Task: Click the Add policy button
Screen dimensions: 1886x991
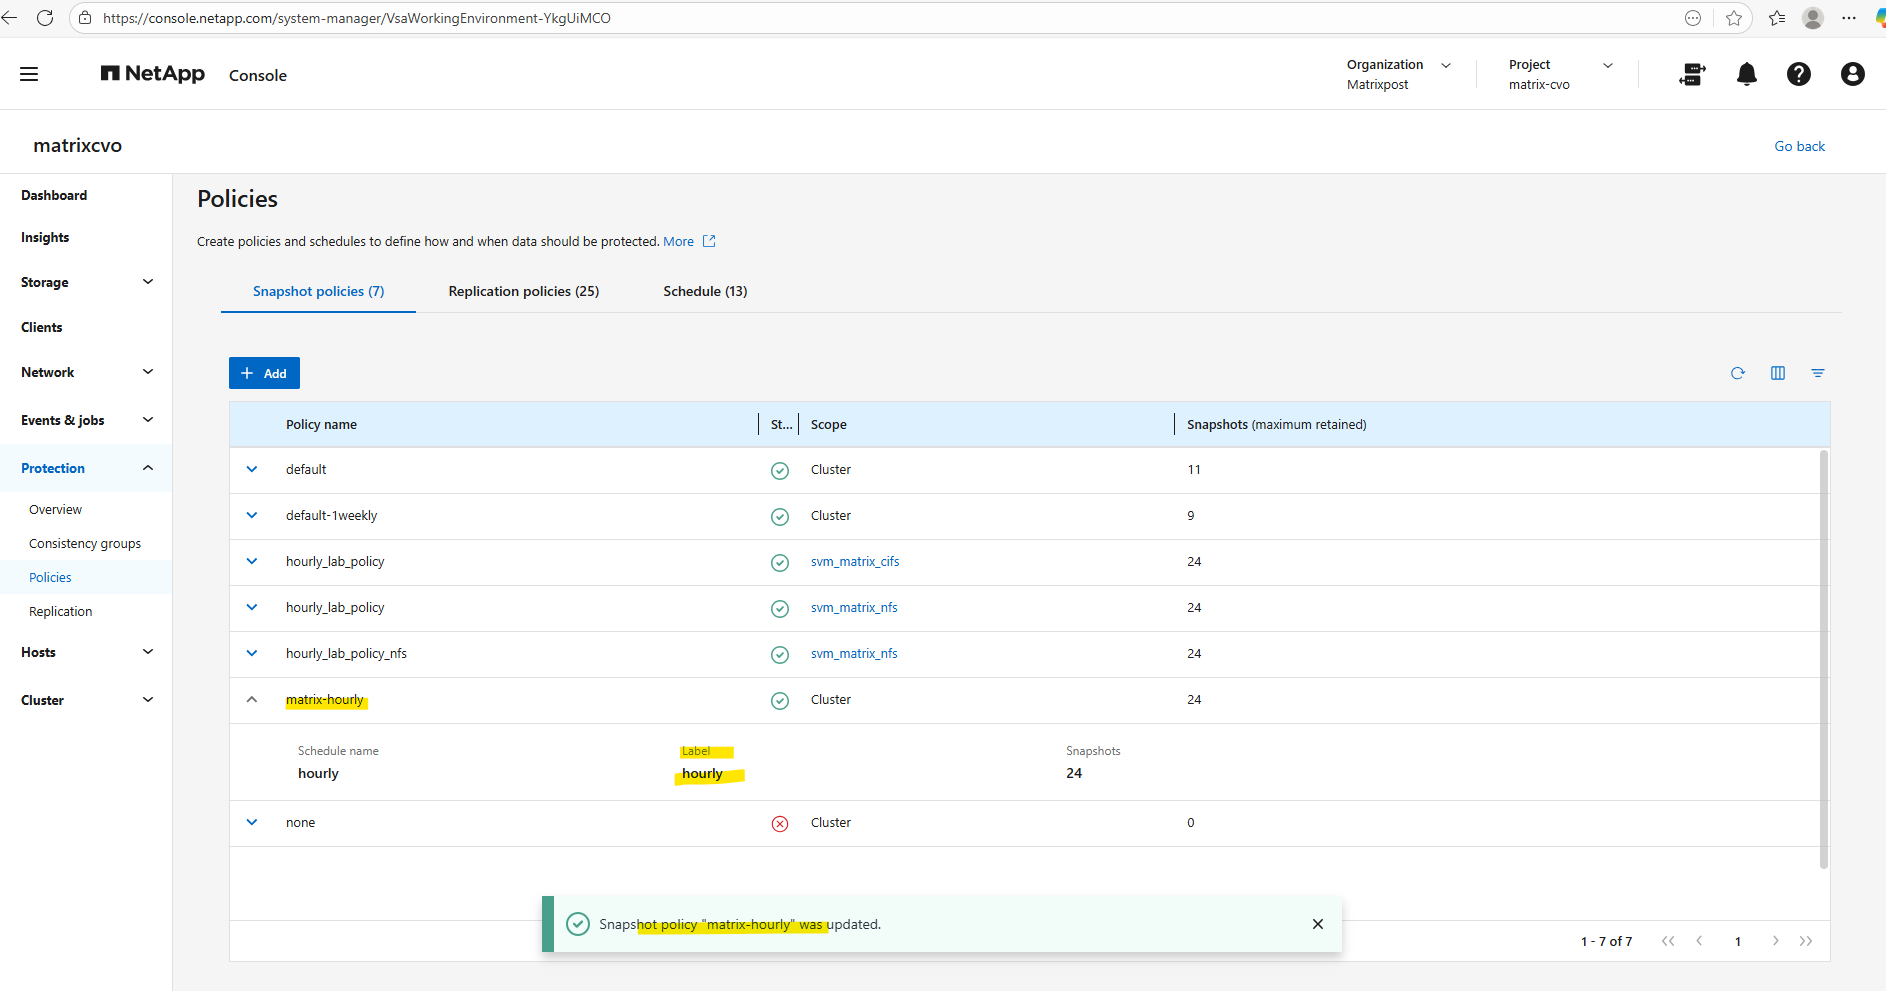Action: [264, 373]
